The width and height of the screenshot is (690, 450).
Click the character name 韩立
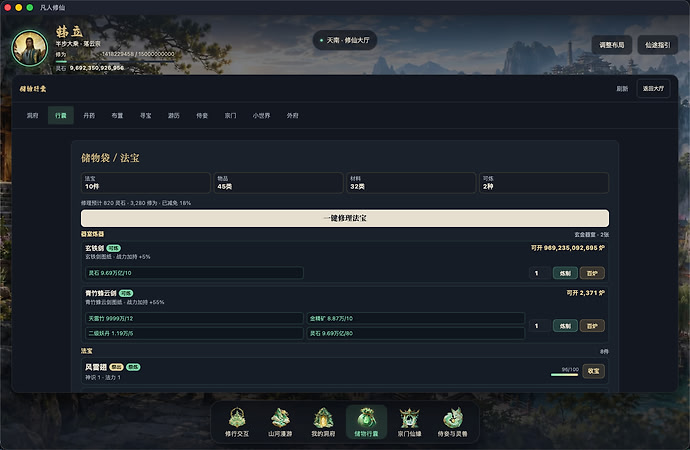[x=69, y=32]
